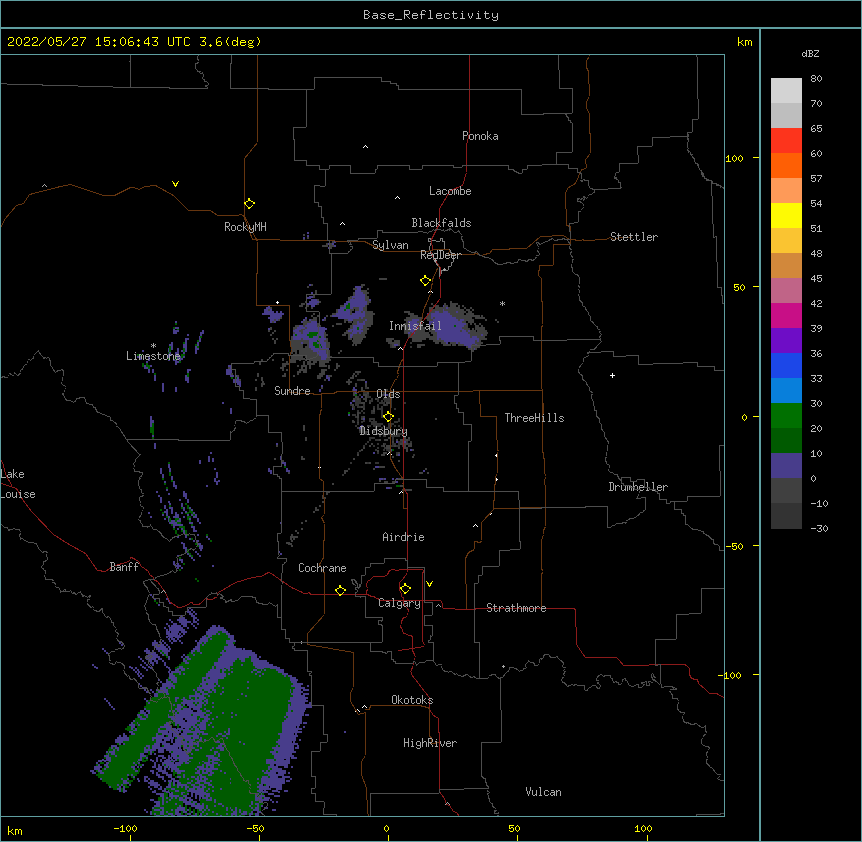This screenshot has height=842, width=862.
Task: Select the yellow V marker east of Calgary
Action: (x=429, y=584)
